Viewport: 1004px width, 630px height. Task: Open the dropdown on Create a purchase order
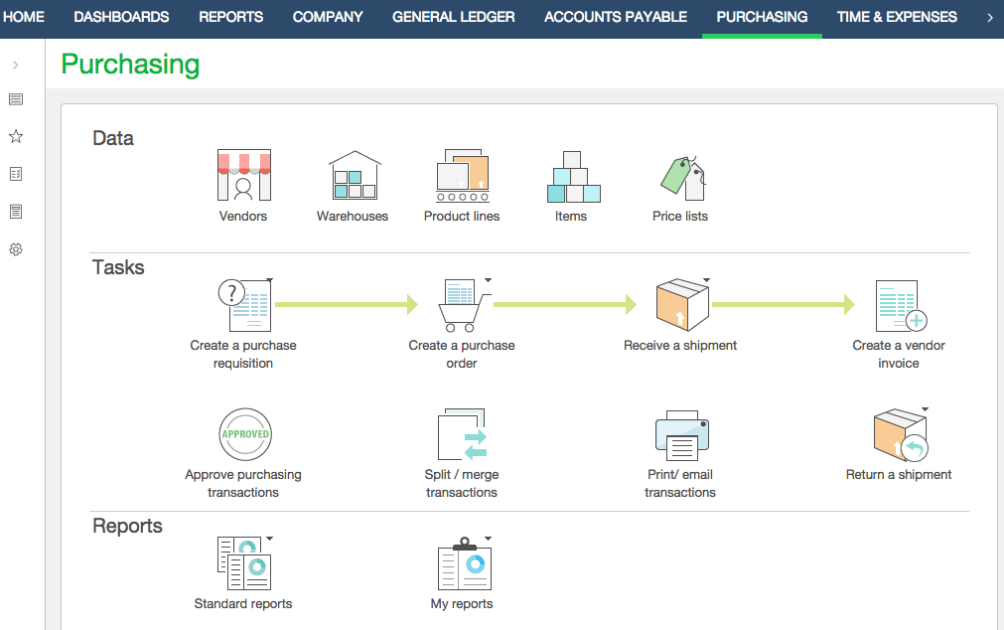488,281
